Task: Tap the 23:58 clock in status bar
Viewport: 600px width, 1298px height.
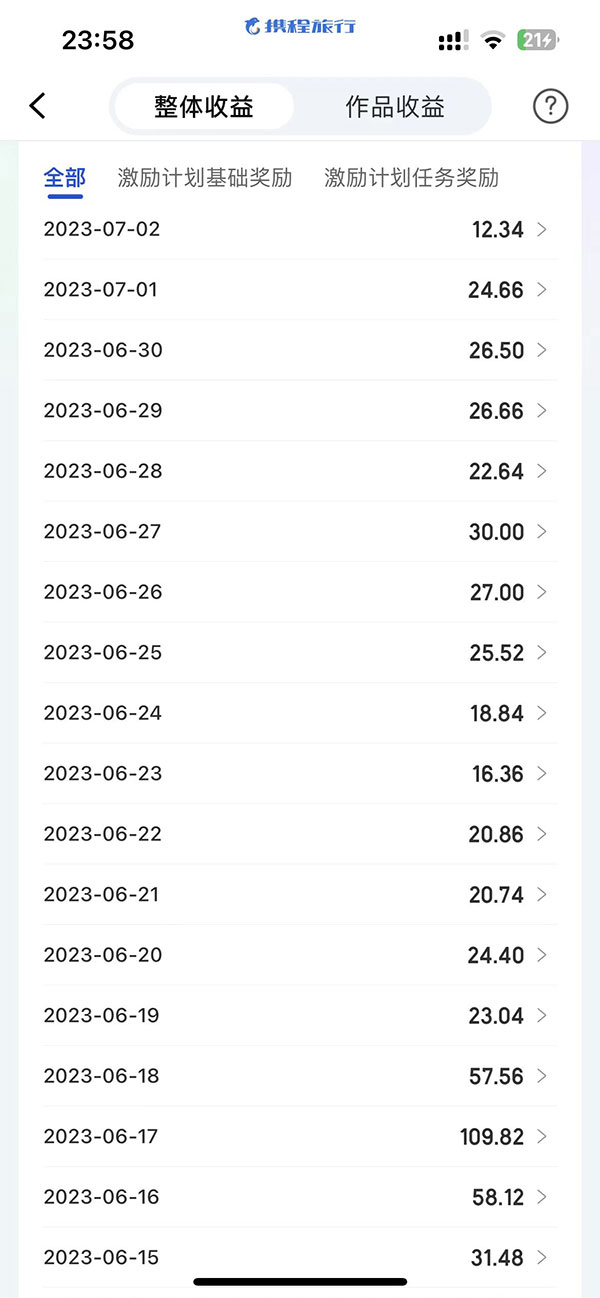Action: [x=98, y=40]
